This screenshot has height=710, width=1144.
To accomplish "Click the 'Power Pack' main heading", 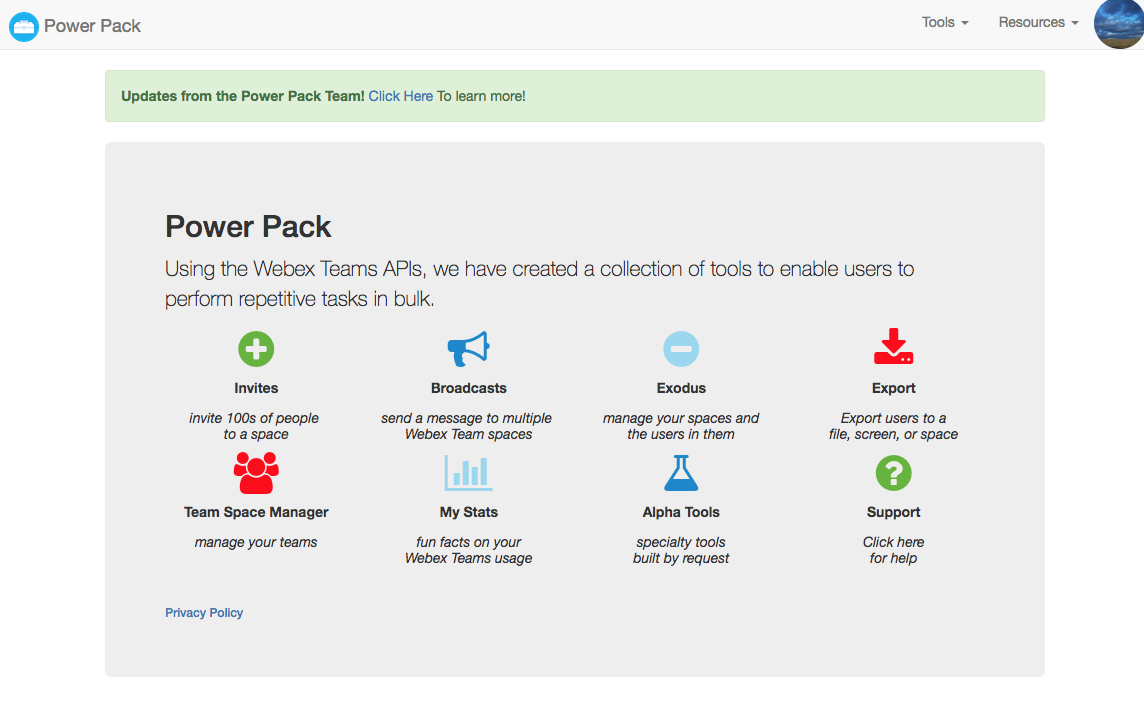I will click(248, 227).
